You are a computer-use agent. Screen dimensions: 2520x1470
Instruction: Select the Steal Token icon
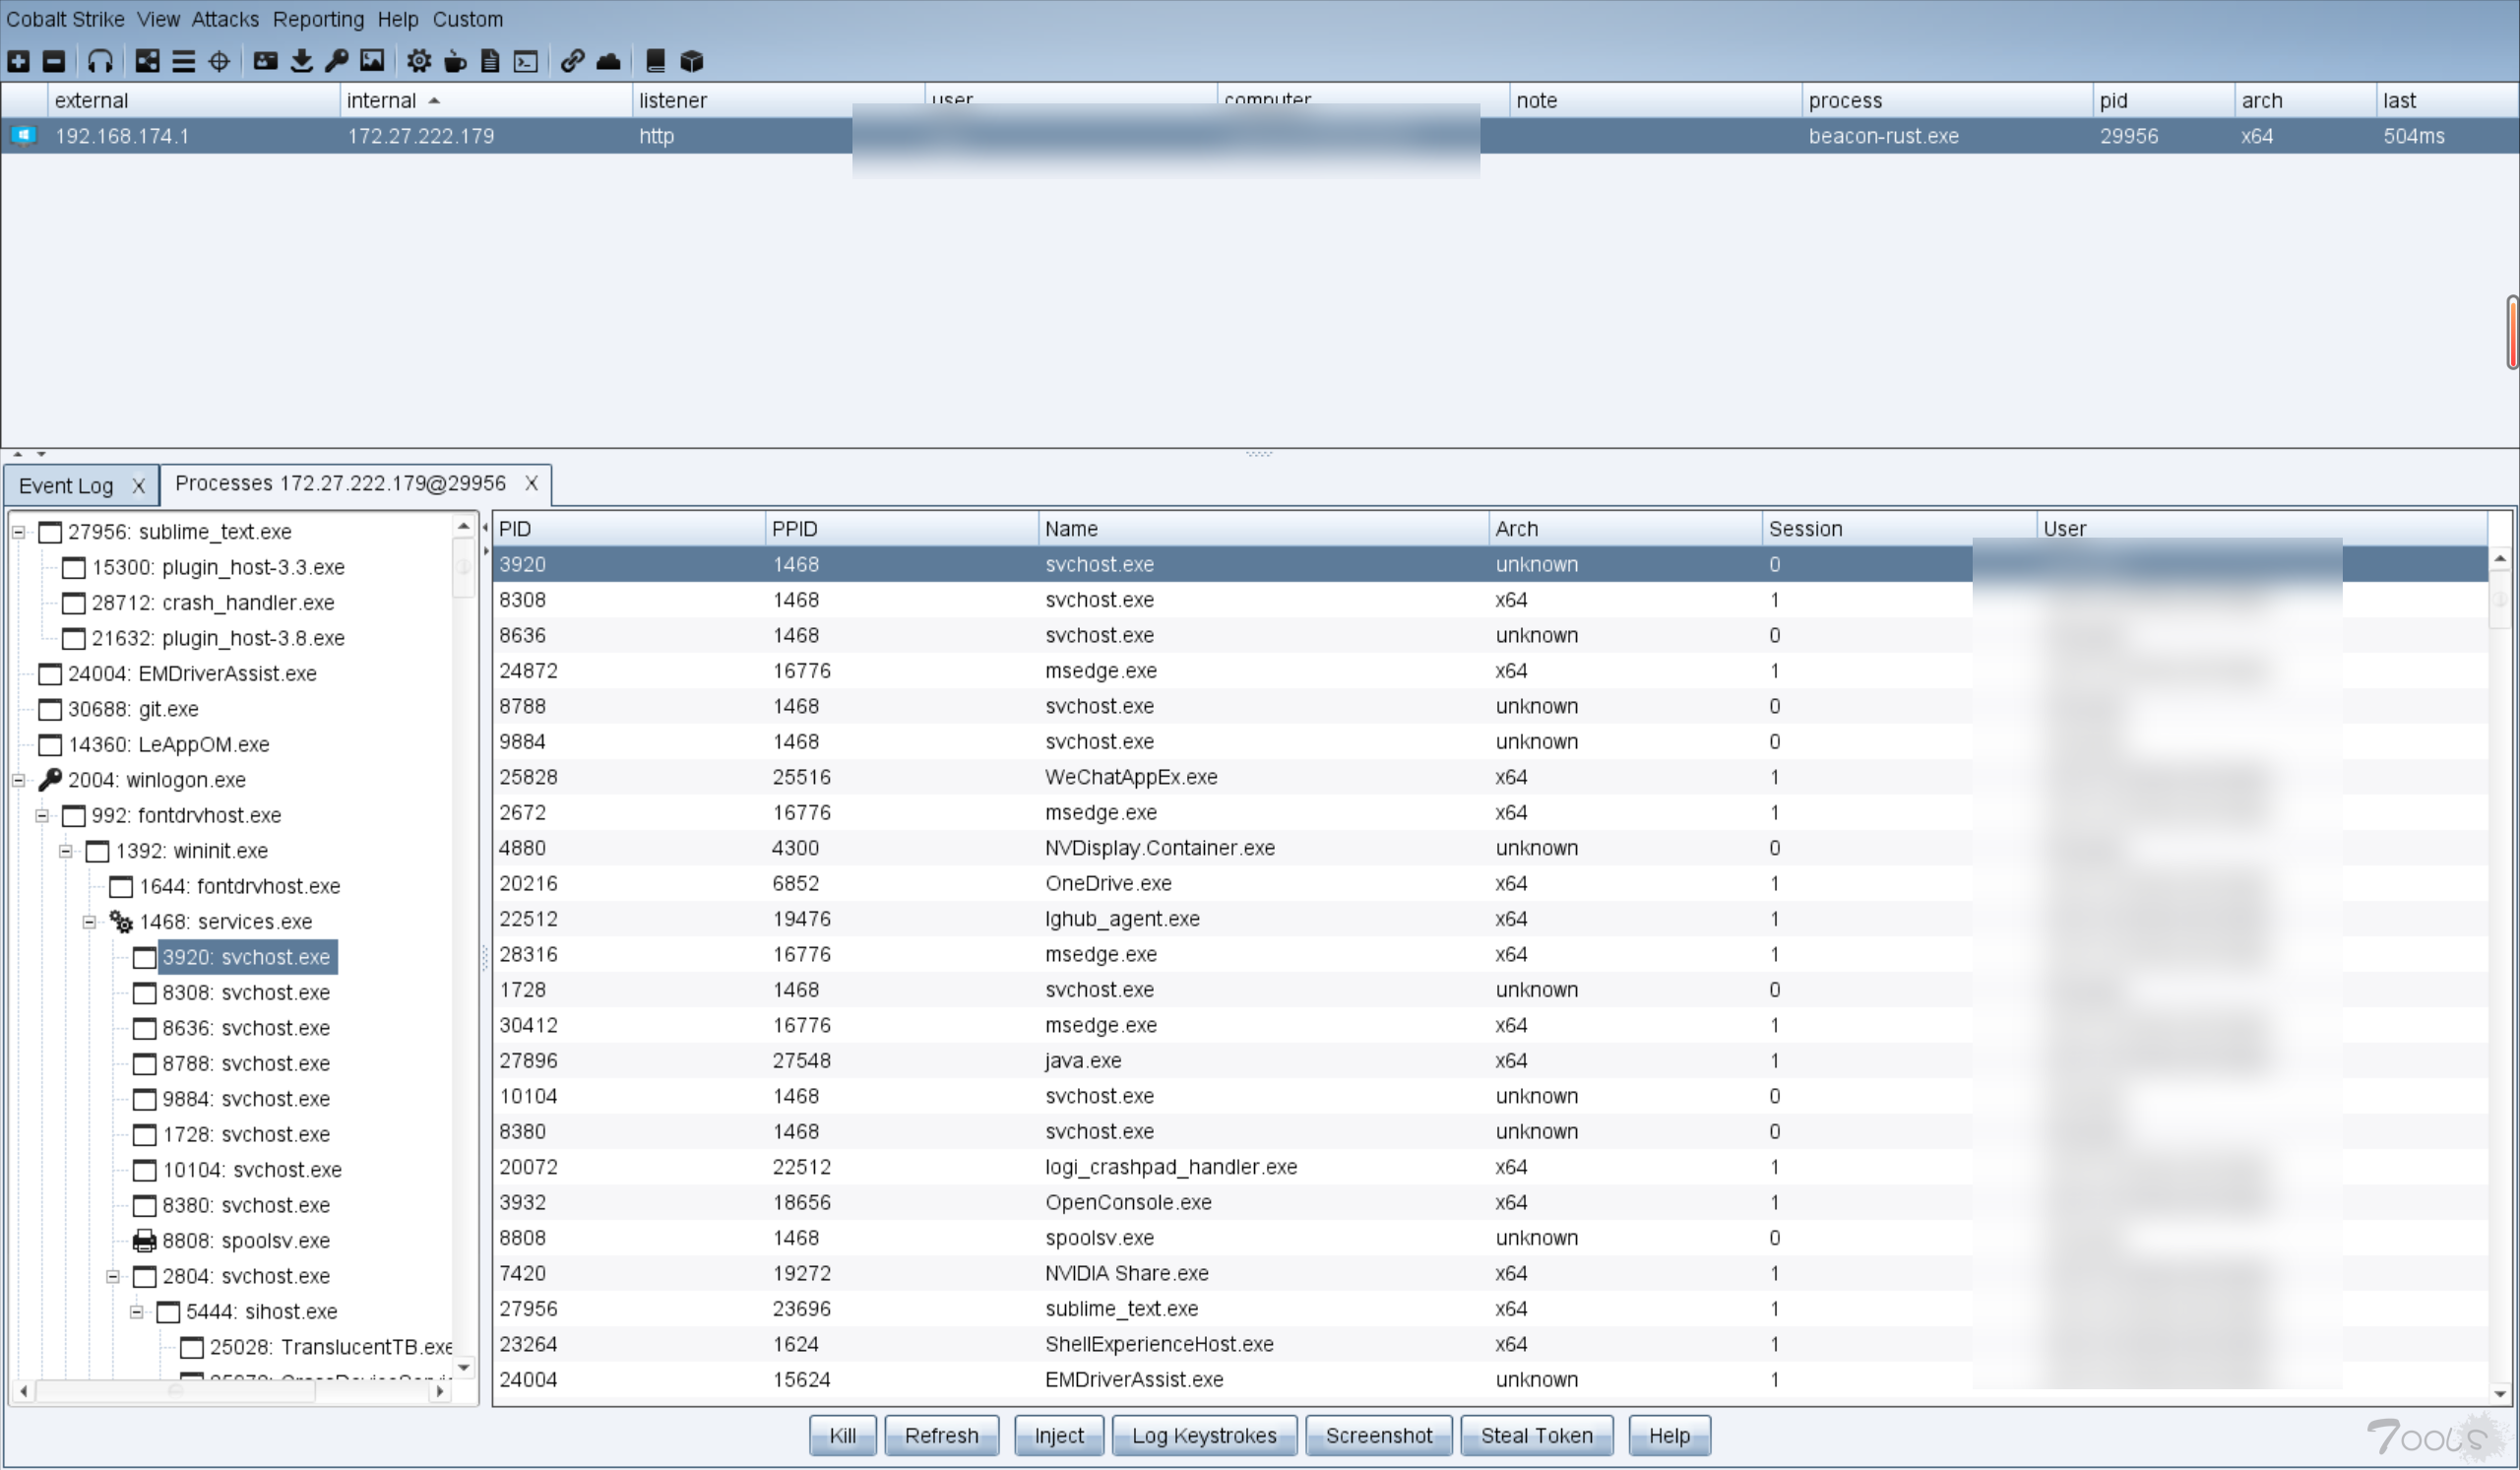coord(1538,1435)
